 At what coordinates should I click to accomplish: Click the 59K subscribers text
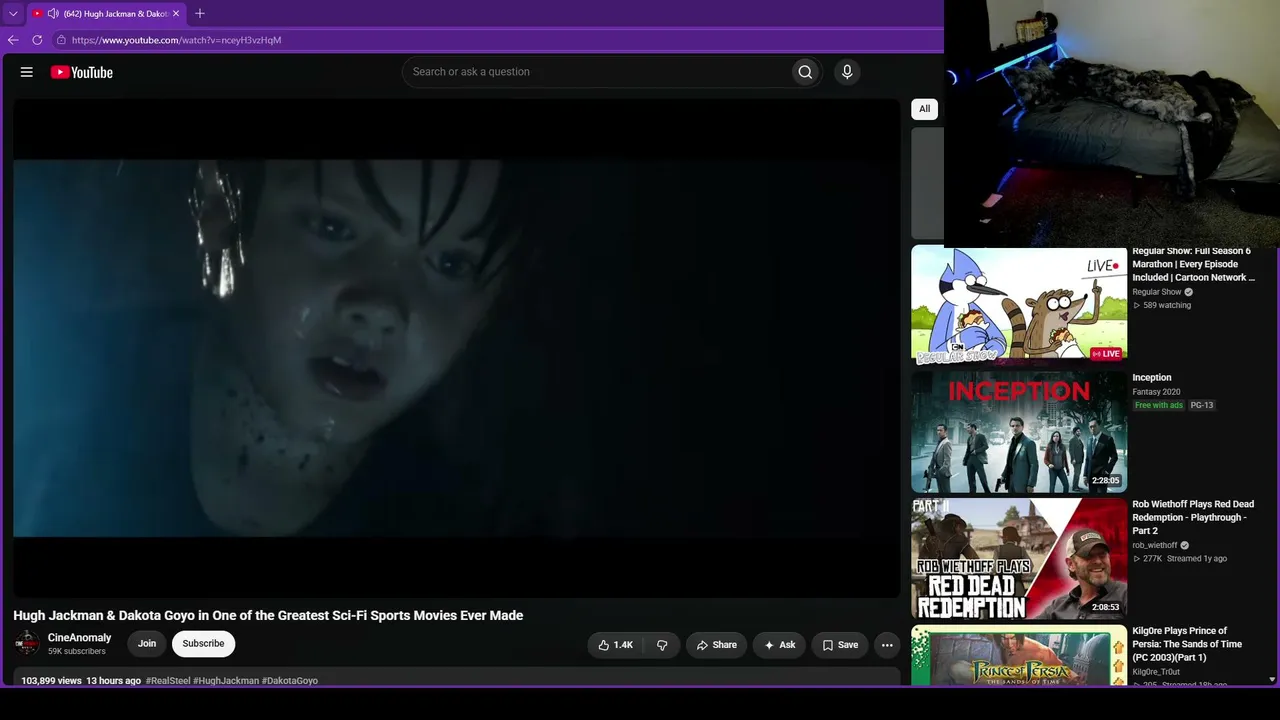click(x=77, y=652)
